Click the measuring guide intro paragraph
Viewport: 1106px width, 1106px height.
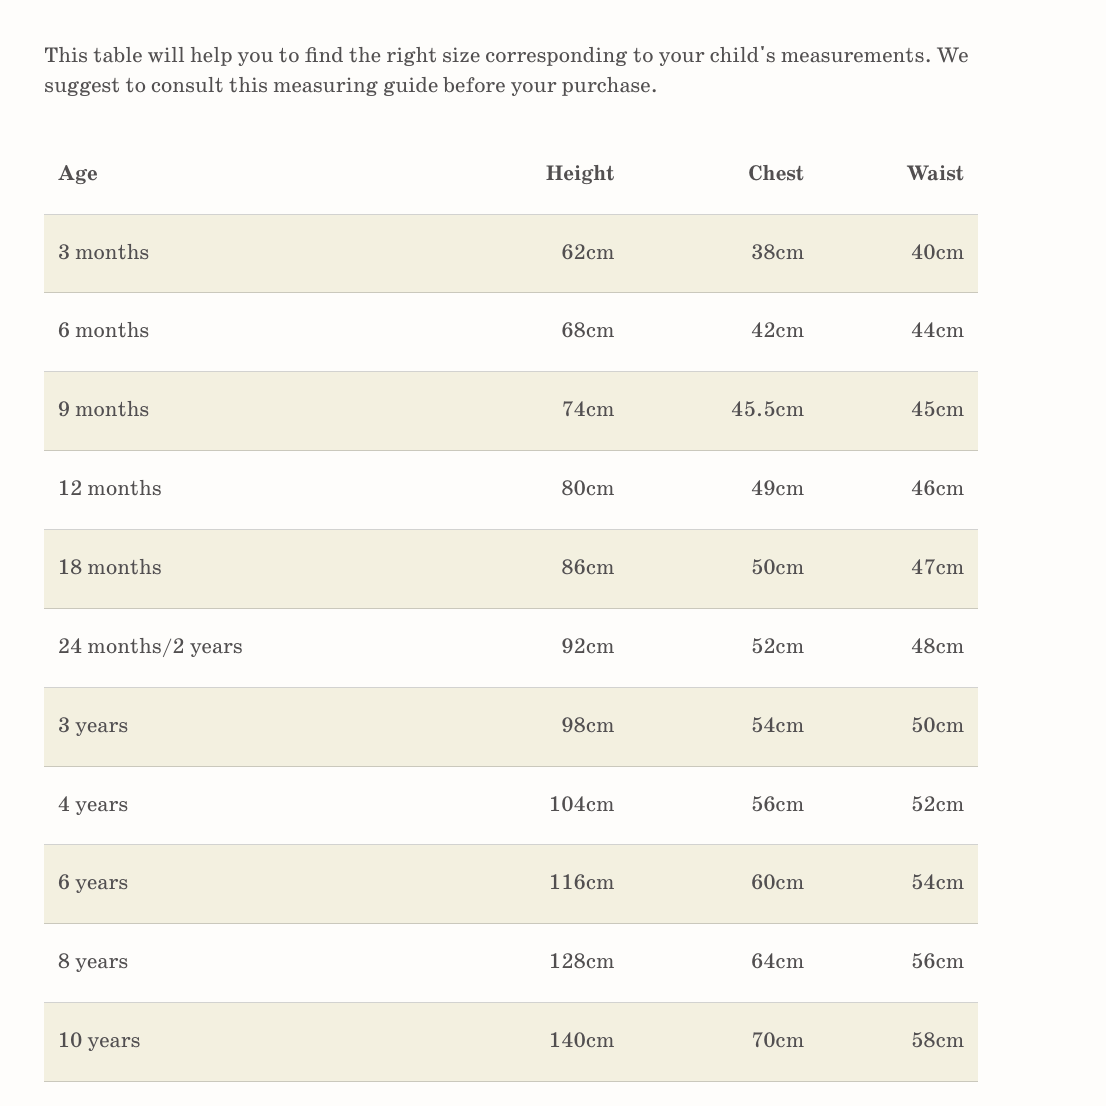(505, 70)
